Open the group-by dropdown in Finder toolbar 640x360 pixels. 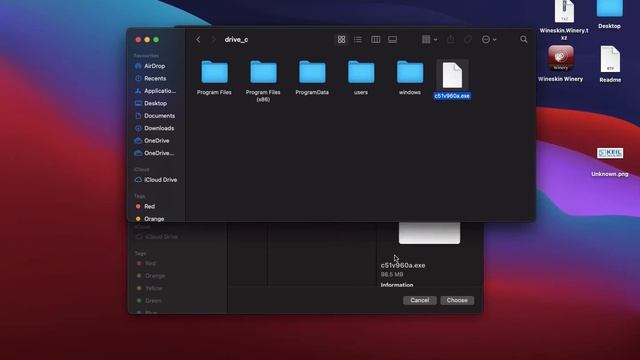tap(429, 40)
